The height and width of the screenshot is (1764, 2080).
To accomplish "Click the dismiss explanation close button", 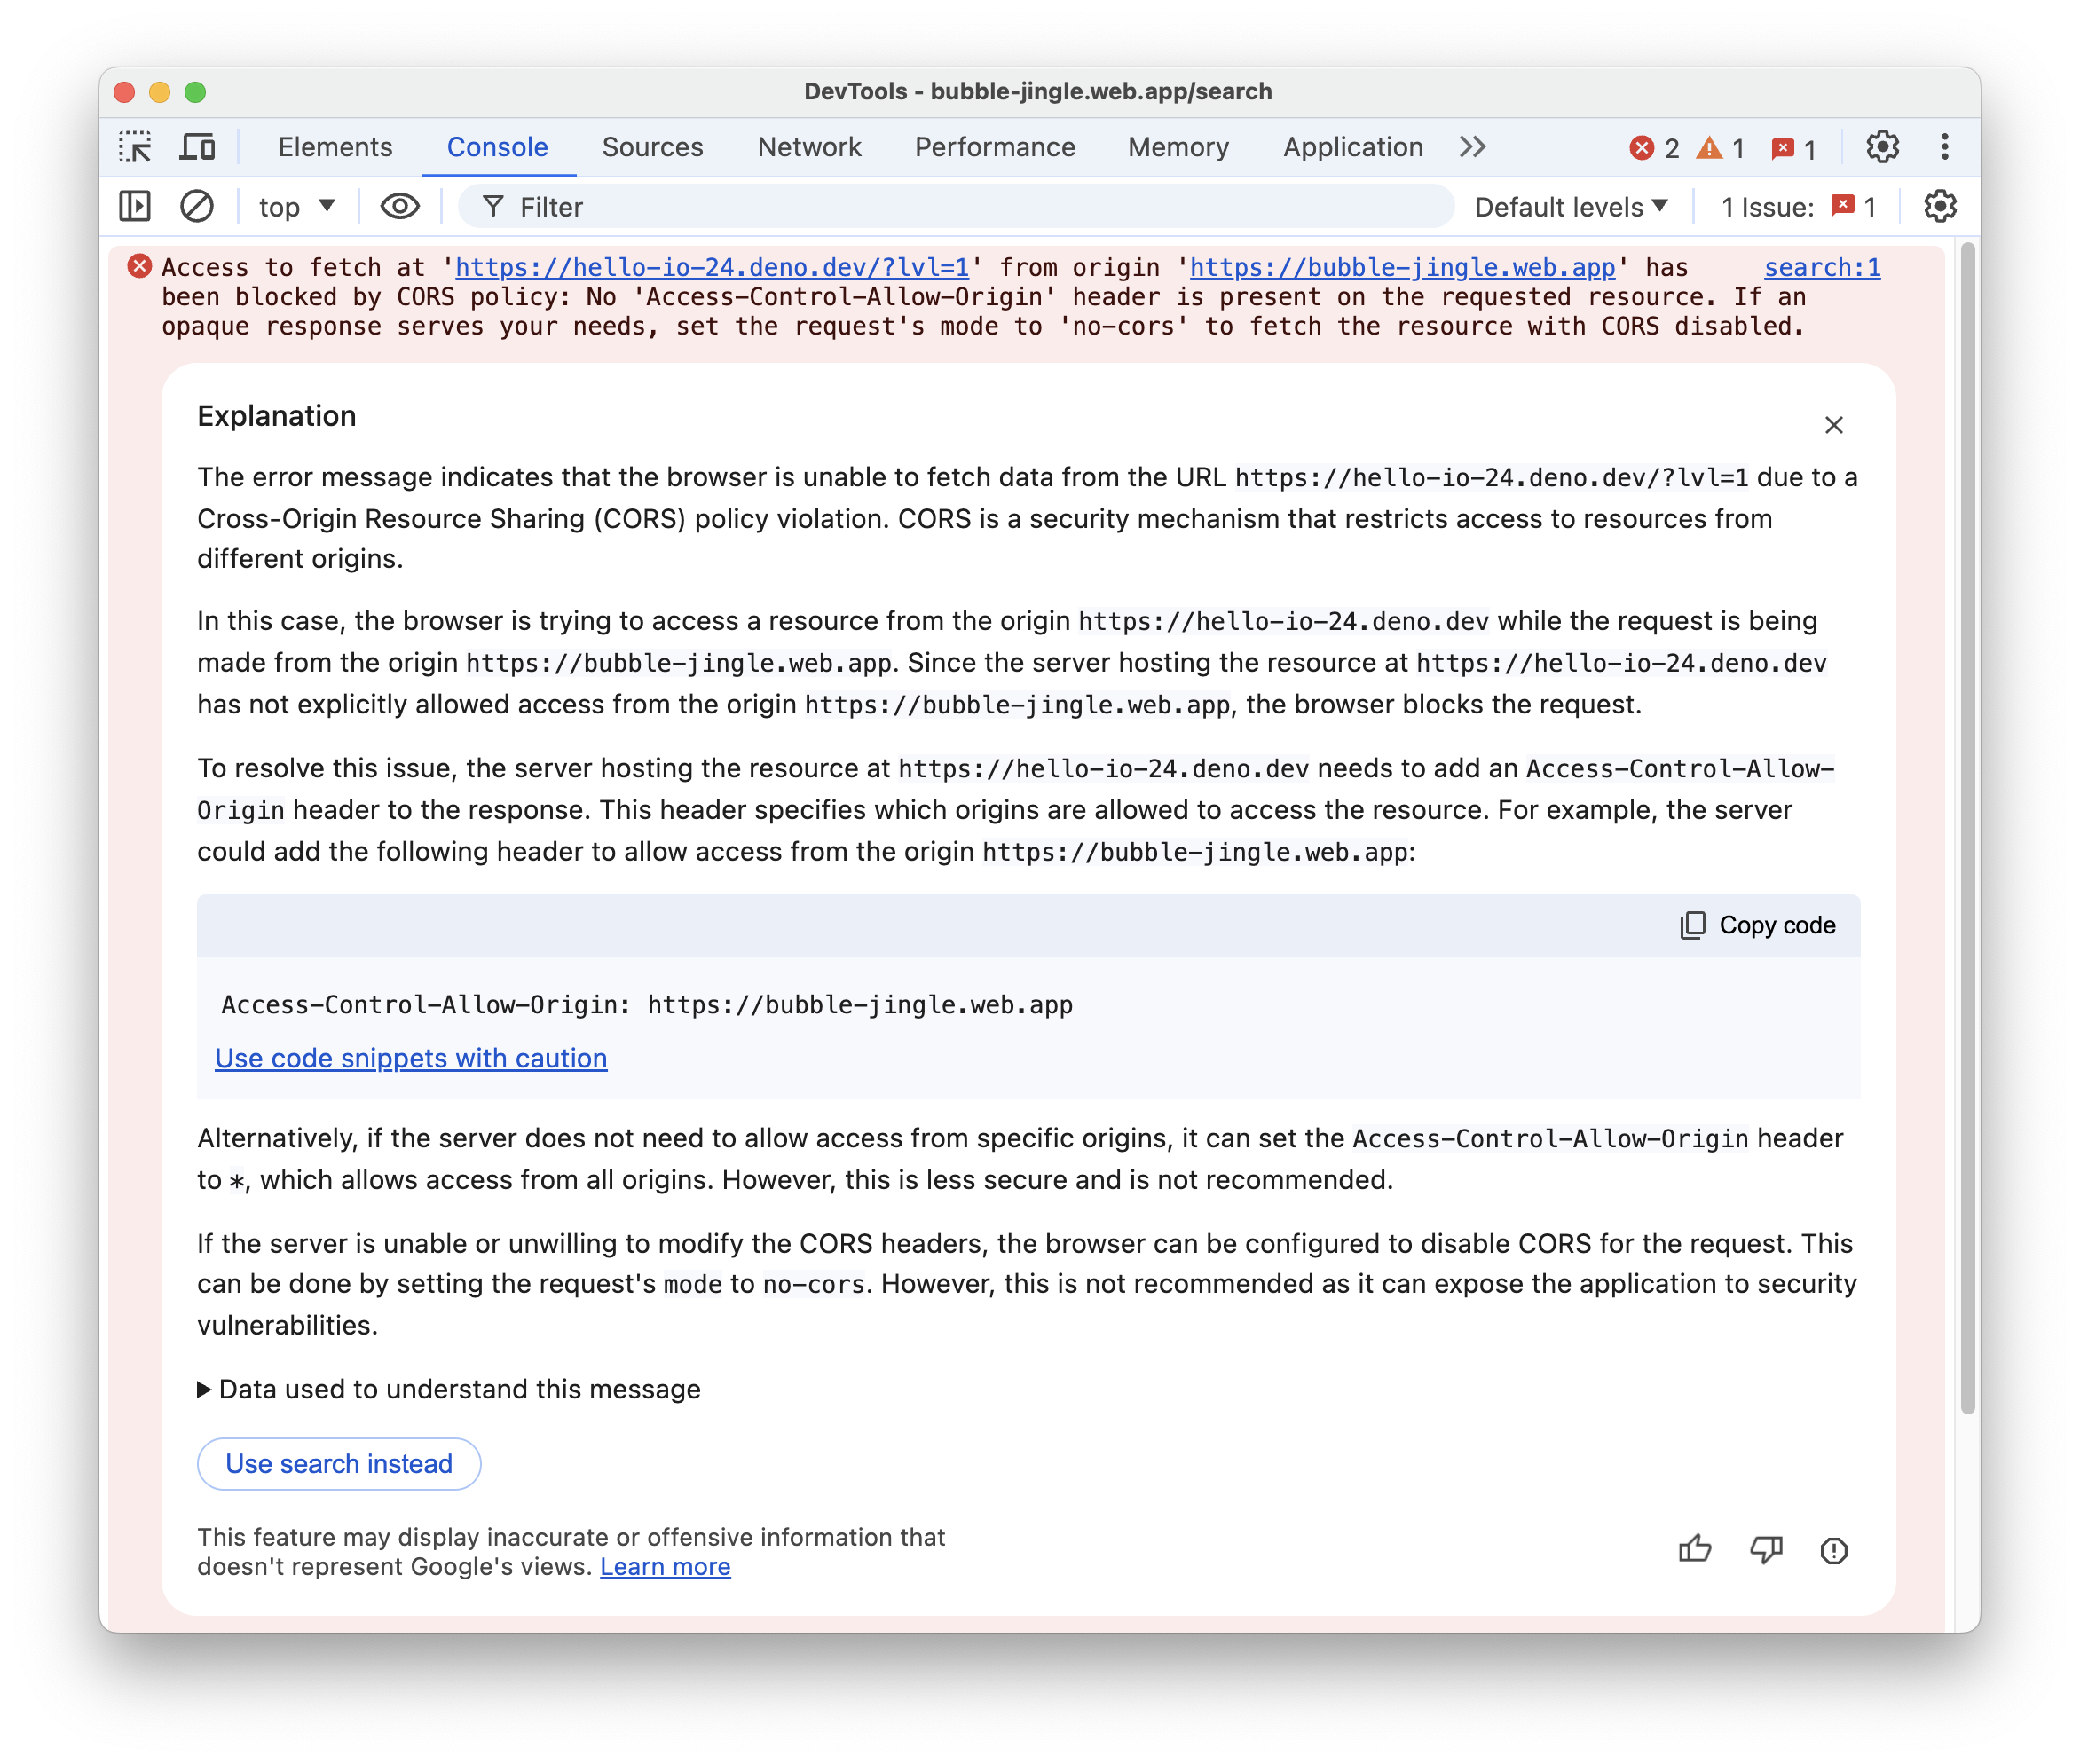I will (x=1833, y=423).
